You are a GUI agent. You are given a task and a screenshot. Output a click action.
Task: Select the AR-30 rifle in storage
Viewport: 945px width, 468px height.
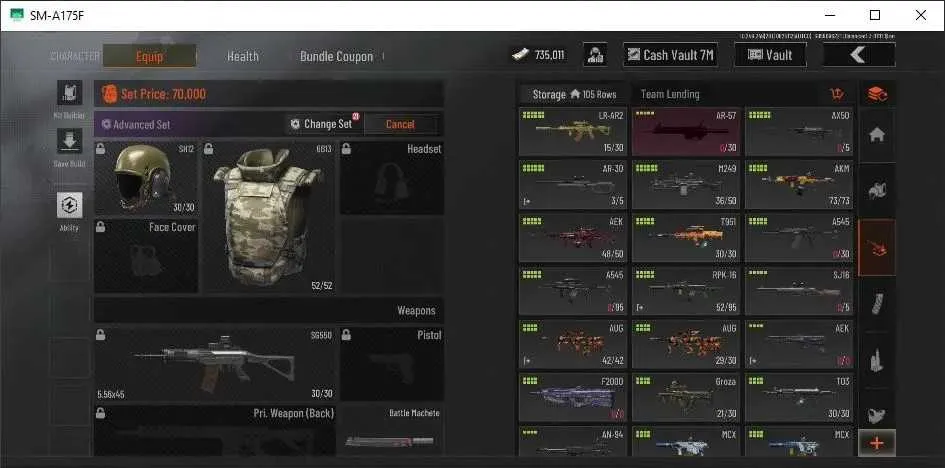coord(573,185)
